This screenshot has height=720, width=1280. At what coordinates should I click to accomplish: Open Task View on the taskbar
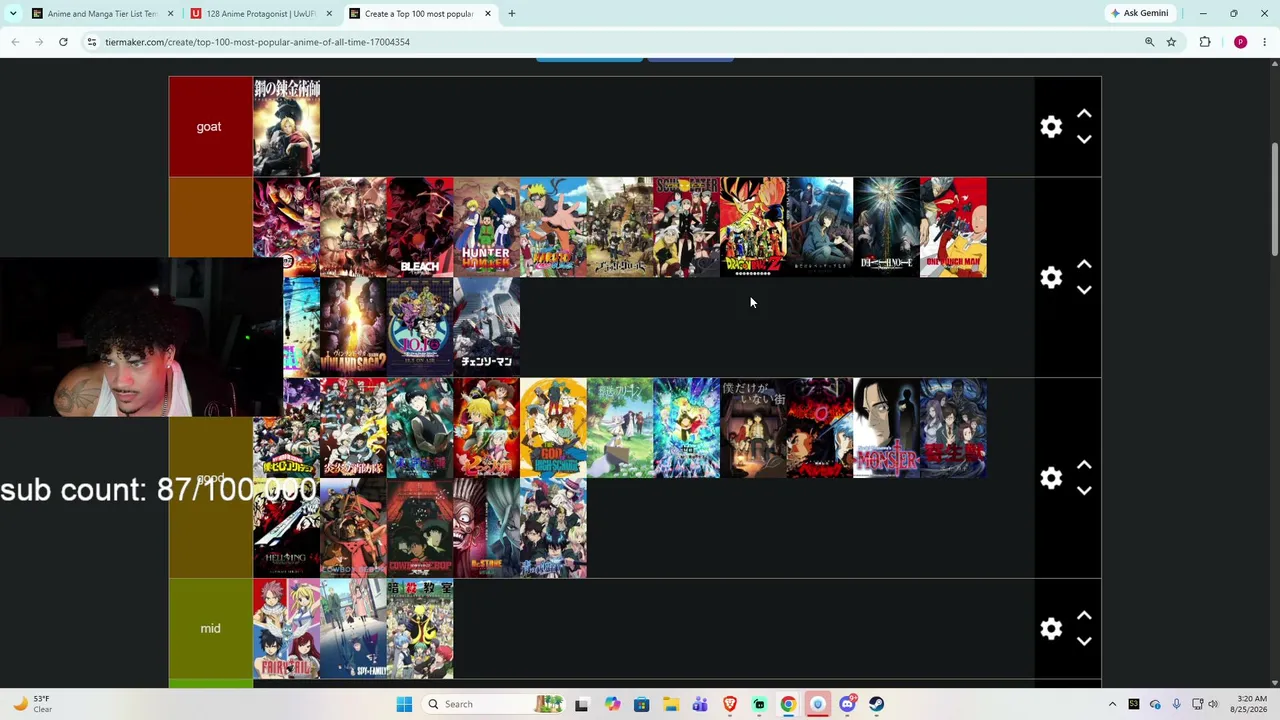[582, 704]
